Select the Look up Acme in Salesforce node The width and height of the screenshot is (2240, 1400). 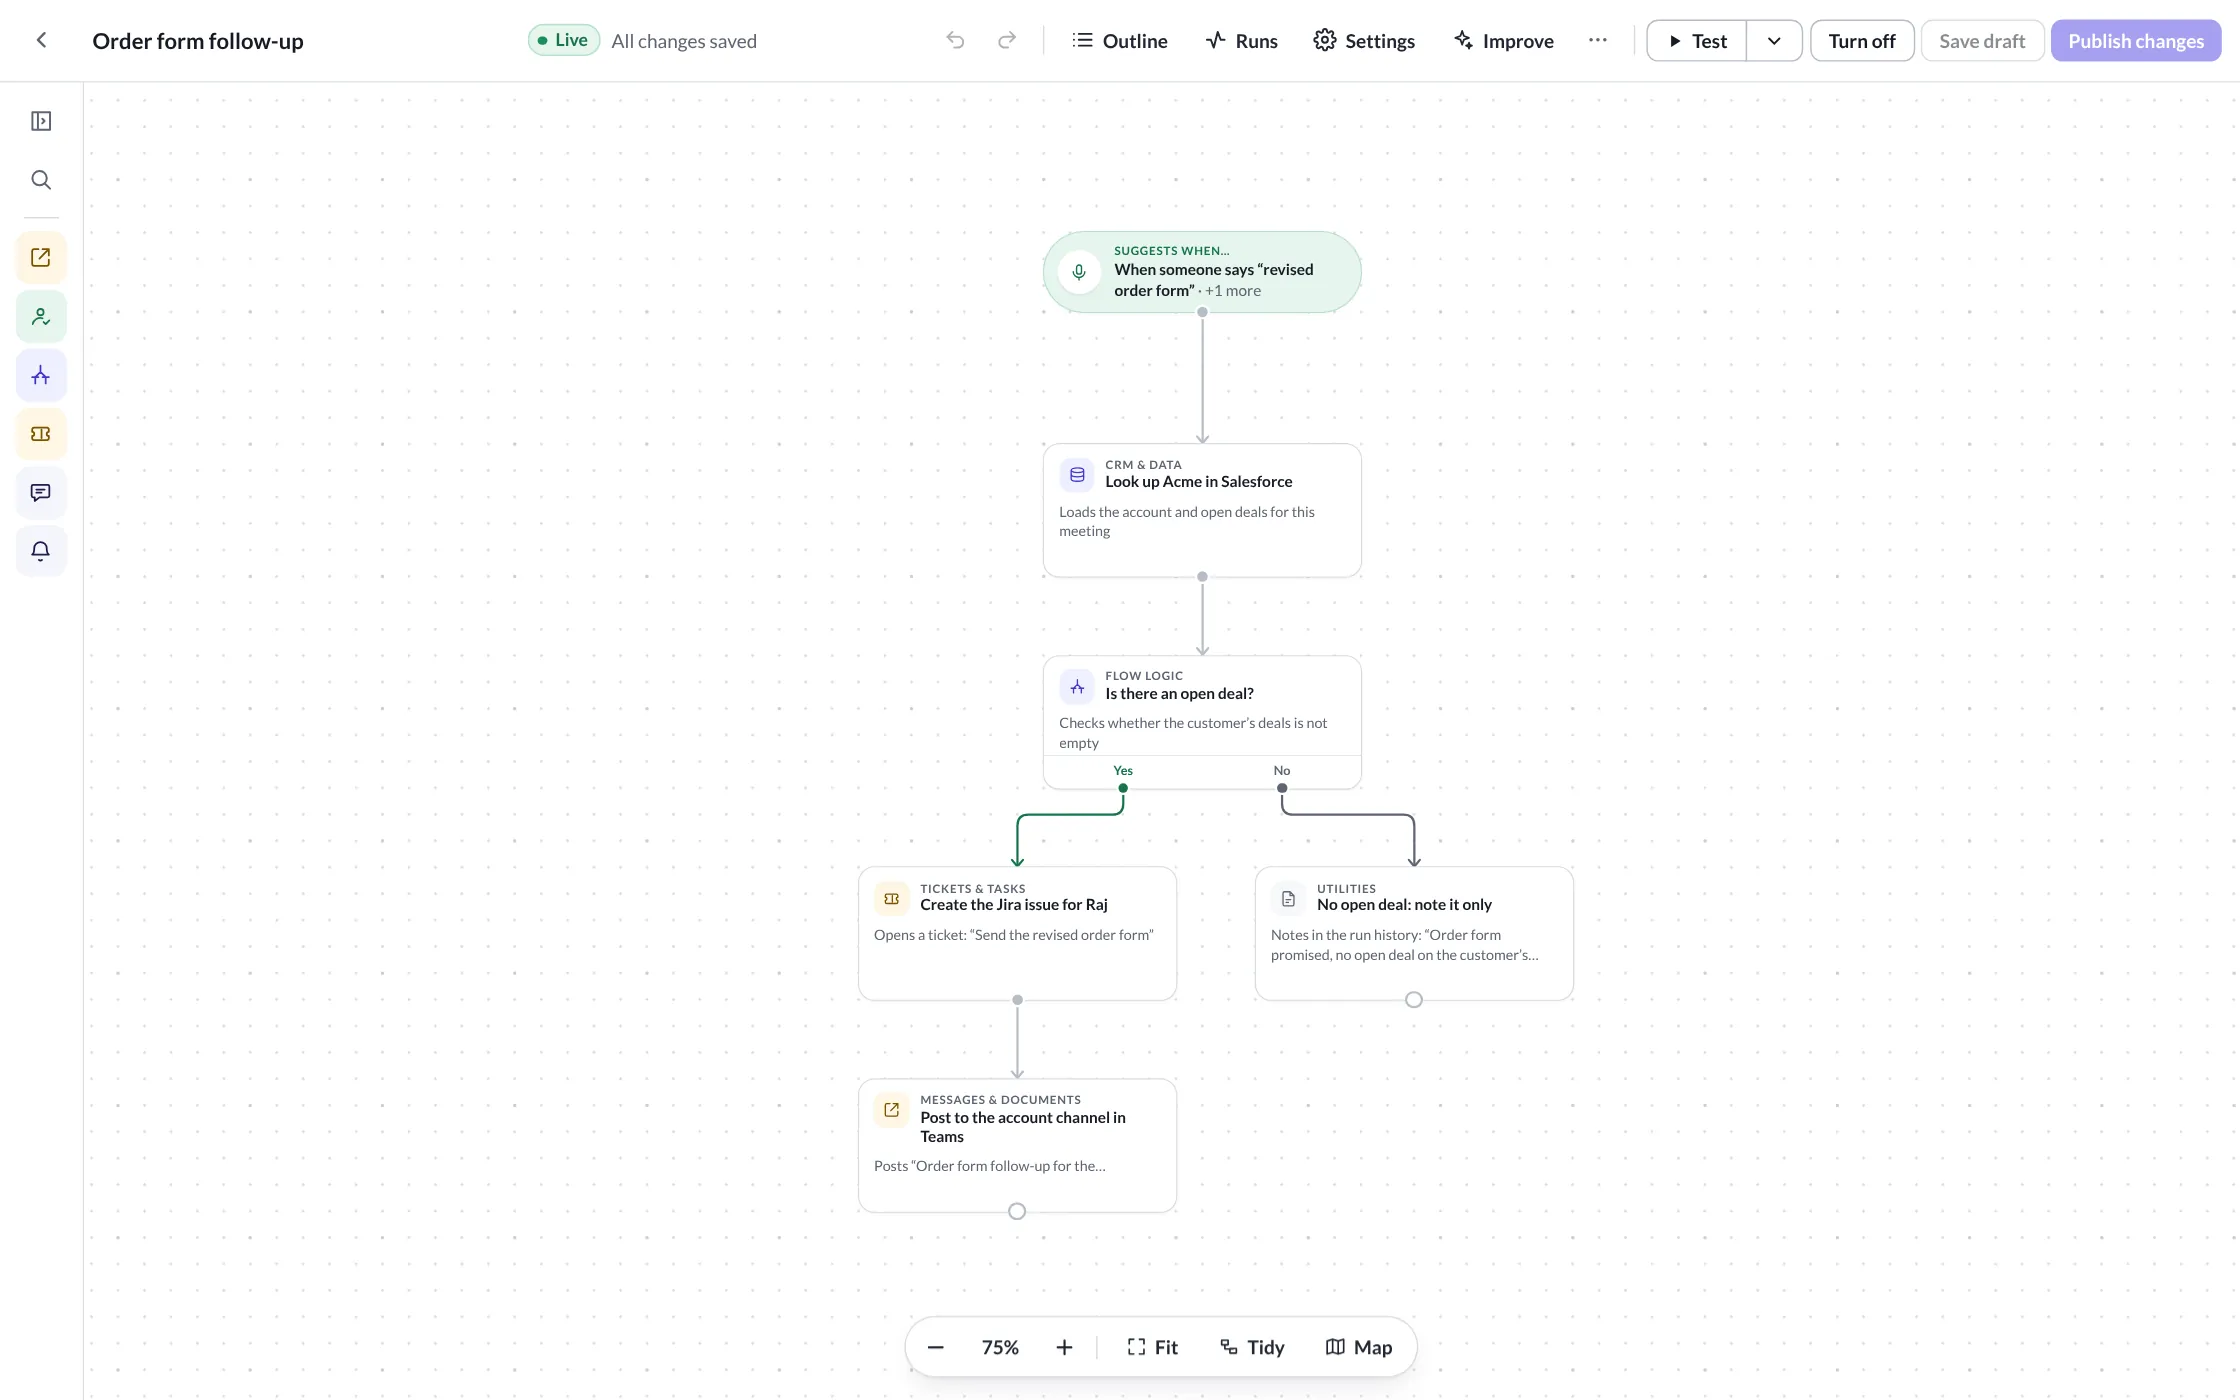tap(1202, 510)
